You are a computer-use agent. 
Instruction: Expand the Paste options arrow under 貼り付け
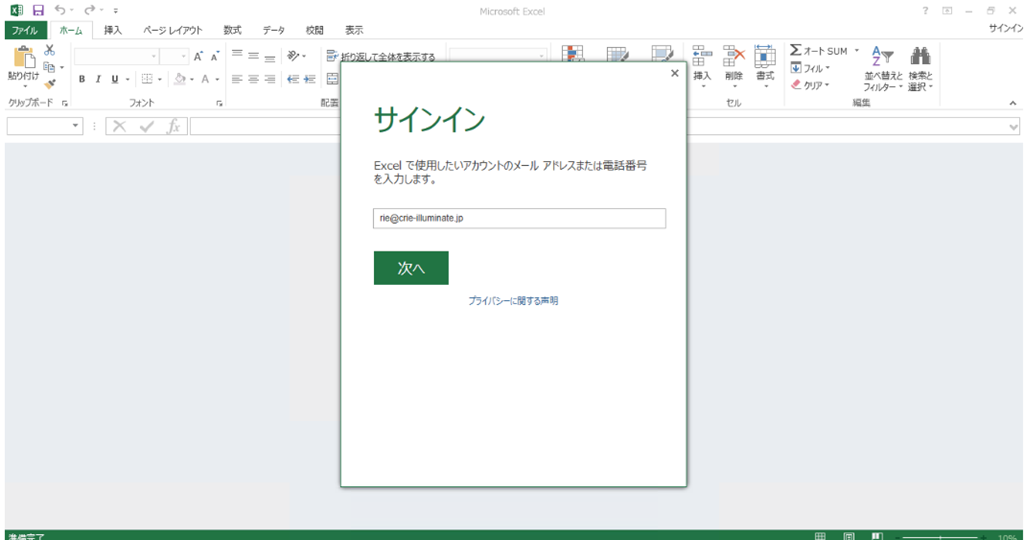24,86
